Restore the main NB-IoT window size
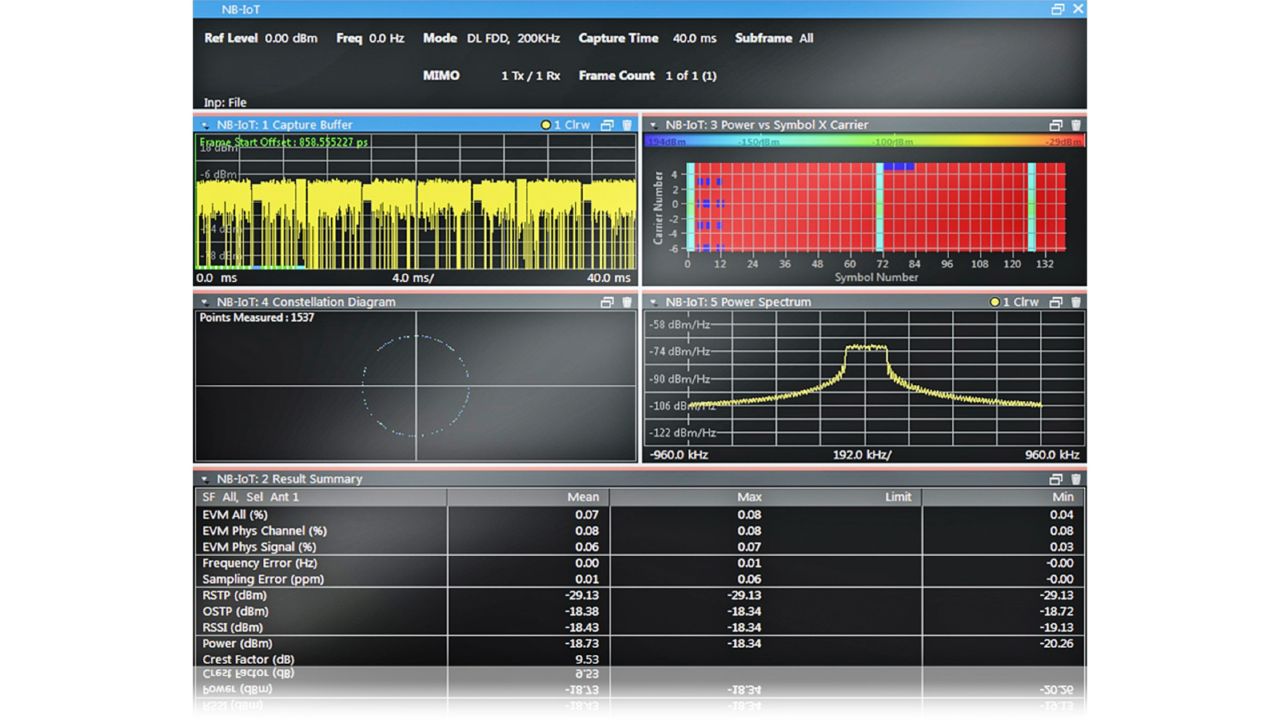Viewport: 1280px width, 720px height. coord(1058,9)
